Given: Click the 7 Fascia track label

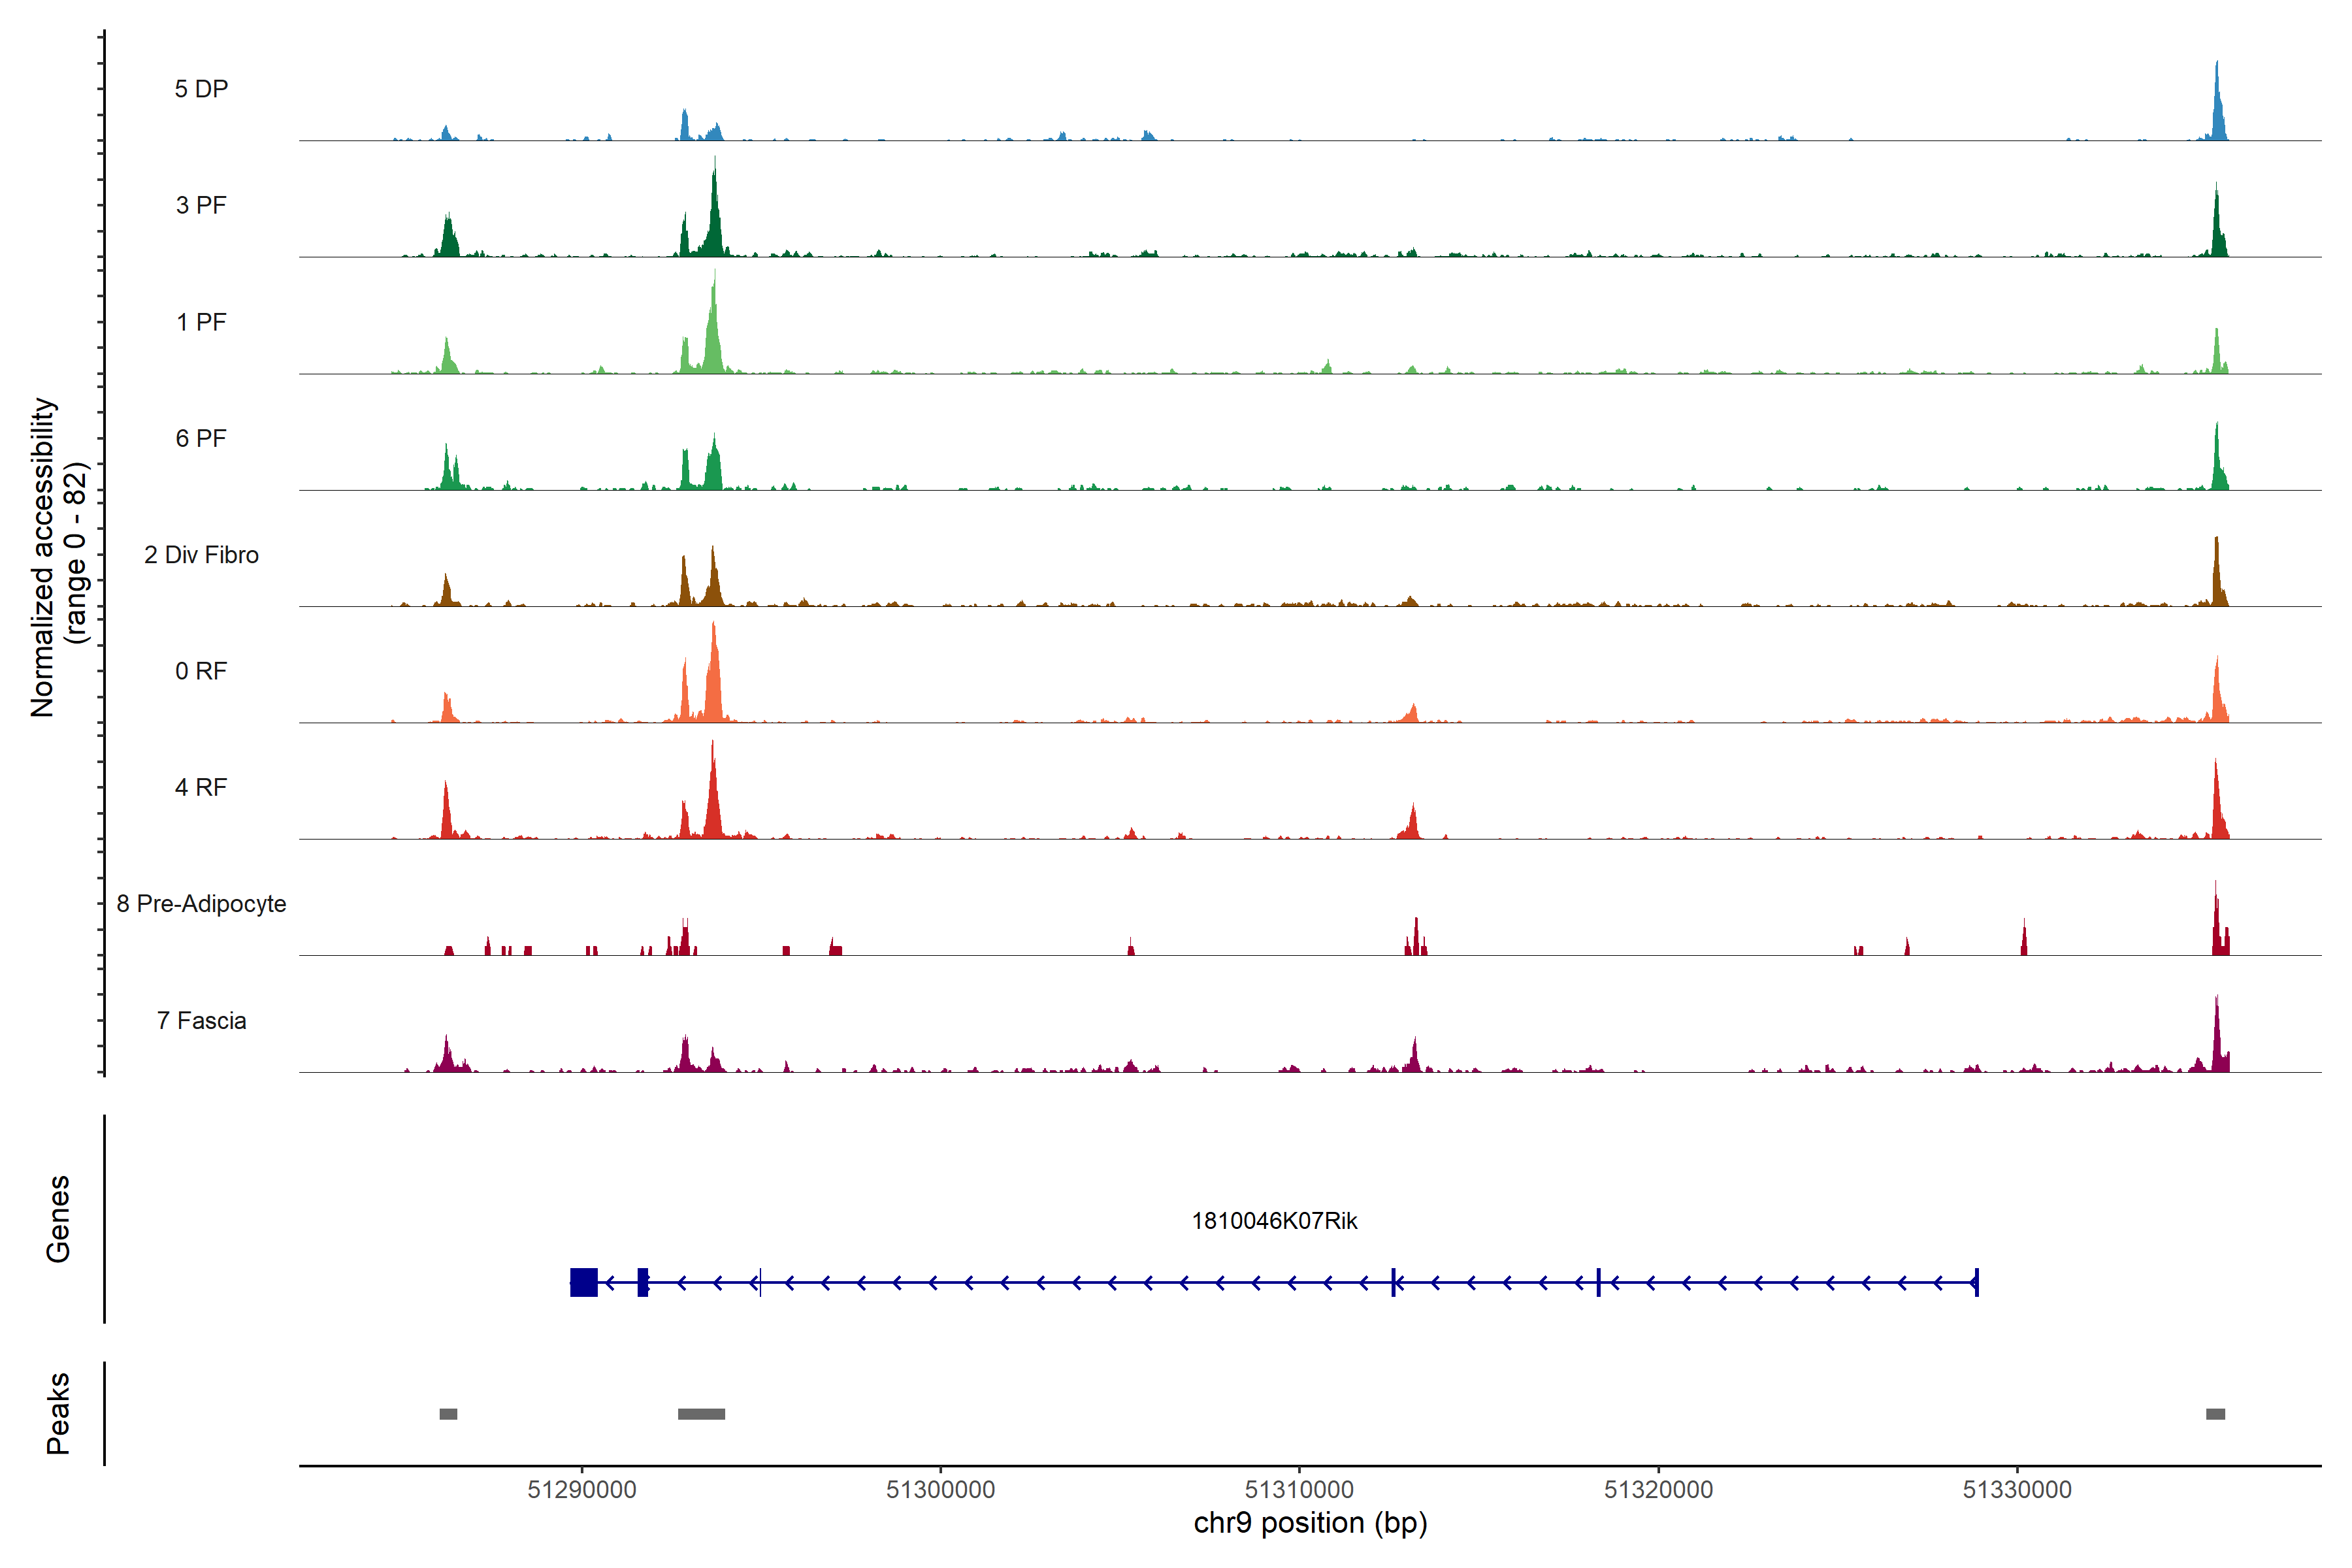Looking at the screenshot, I should [x=201, y=1020].
